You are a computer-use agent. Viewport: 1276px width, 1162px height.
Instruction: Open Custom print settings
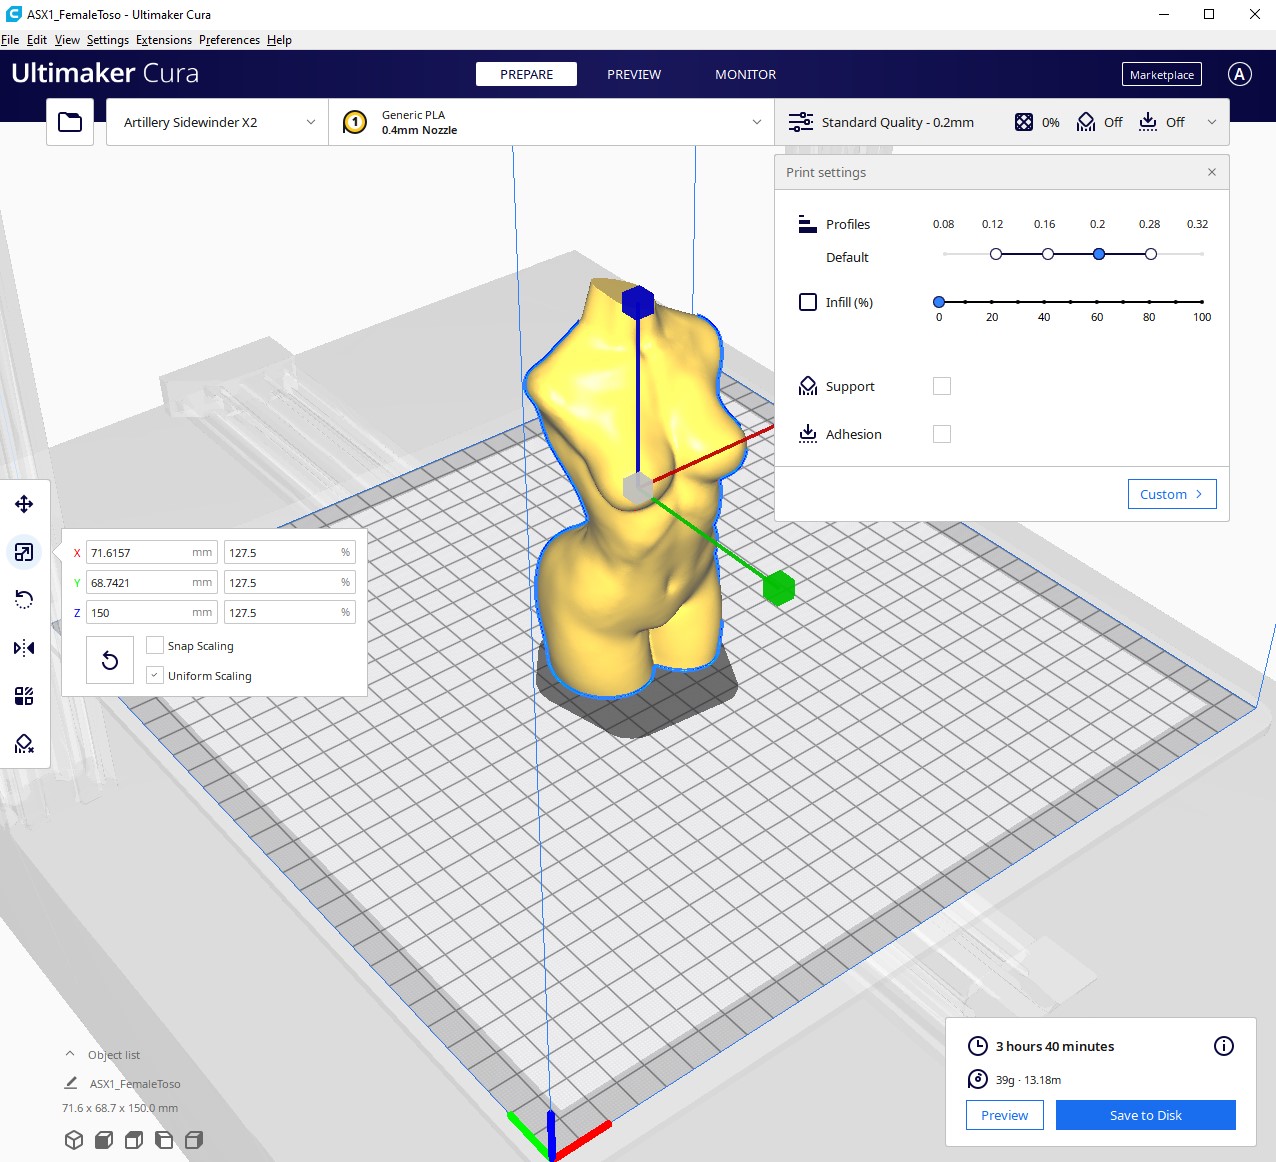click(1171, 494)
